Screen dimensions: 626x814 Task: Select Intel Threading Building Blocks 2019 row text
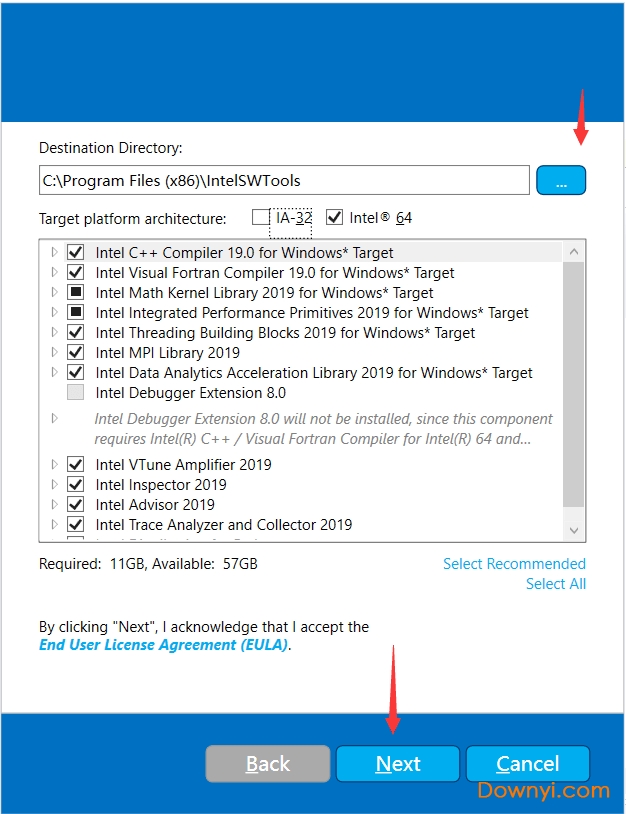click(x=285, y=333)
